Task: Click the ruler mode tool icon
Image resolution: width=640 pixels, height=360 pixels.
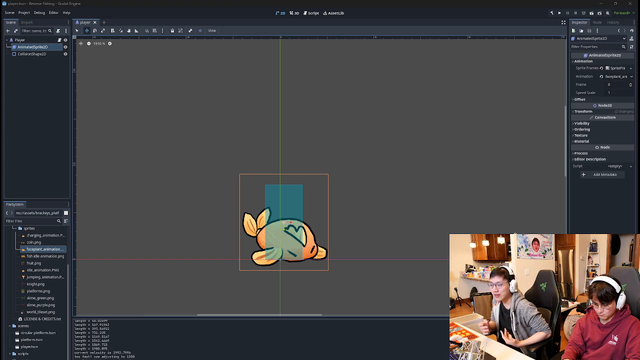Action: [136, 31]
